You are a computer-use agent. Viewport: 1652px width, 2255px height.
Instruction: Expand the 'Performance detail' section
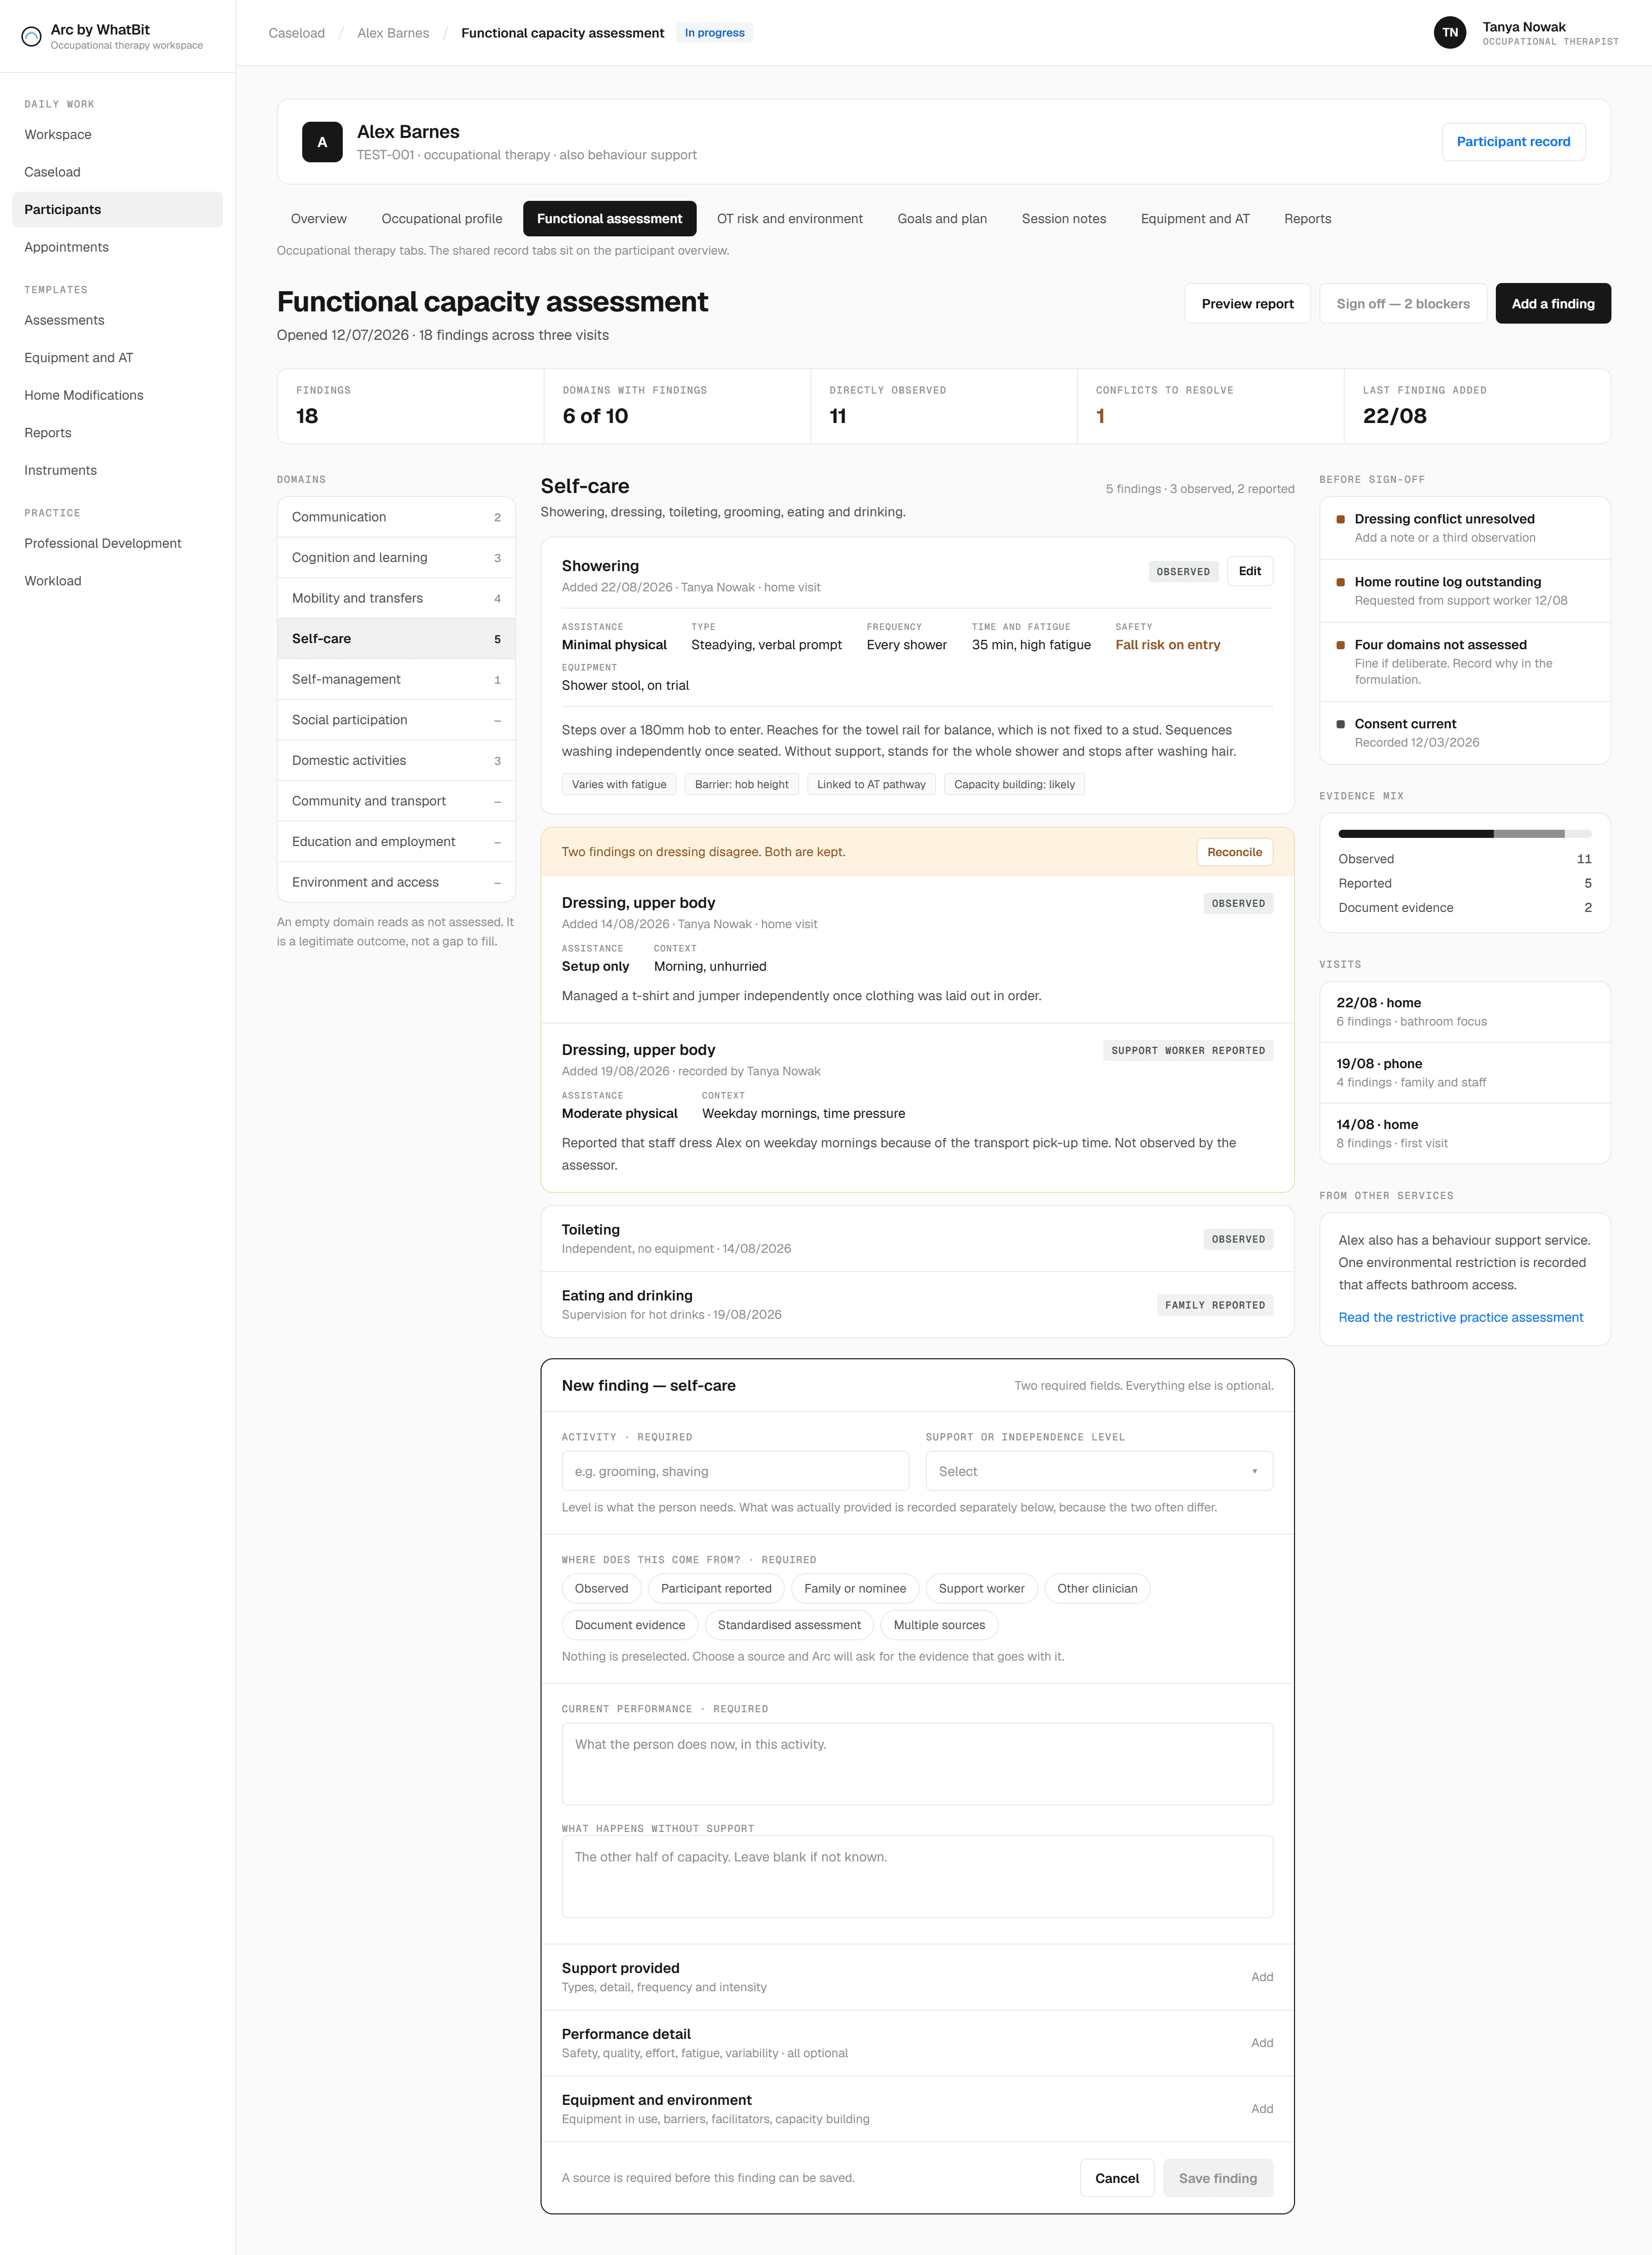[917, 2043]
